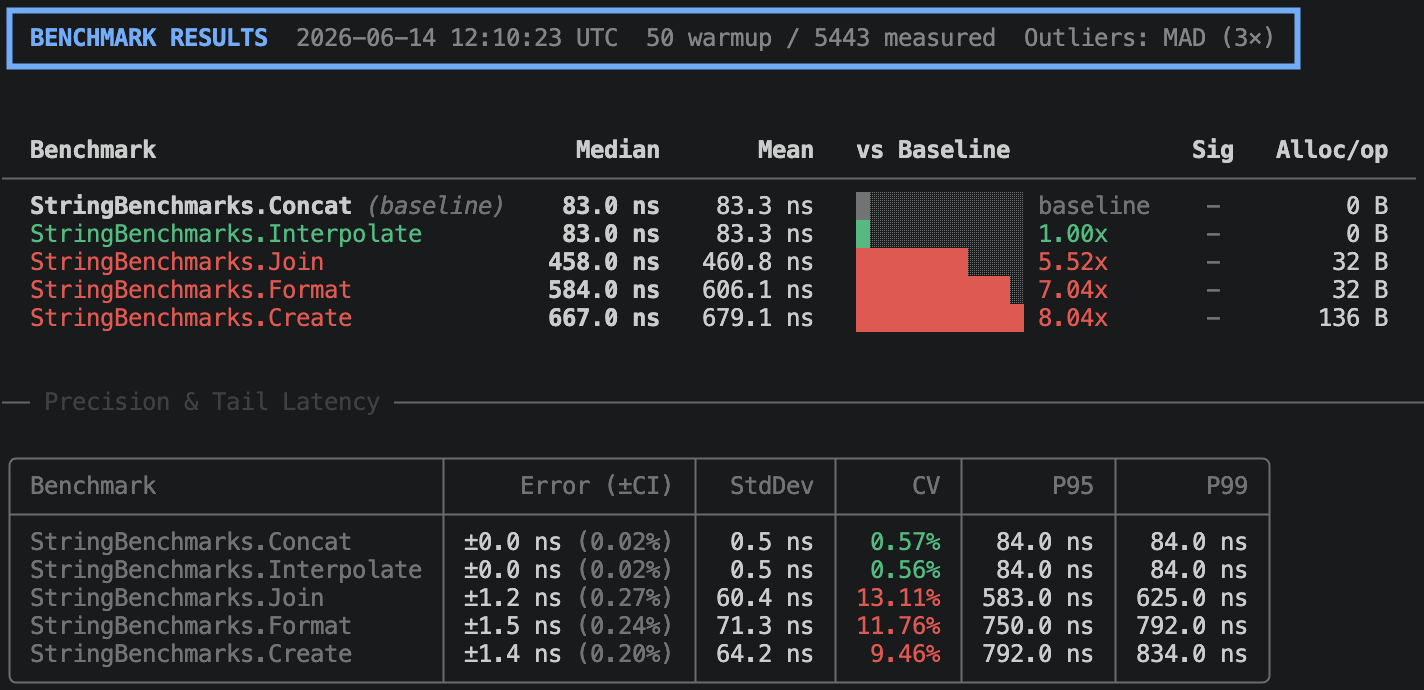The width and height of the screenshot is (1424, 690).
Task: Click the 'Error (±CI)' column header
Action: (x=596, y=486)
